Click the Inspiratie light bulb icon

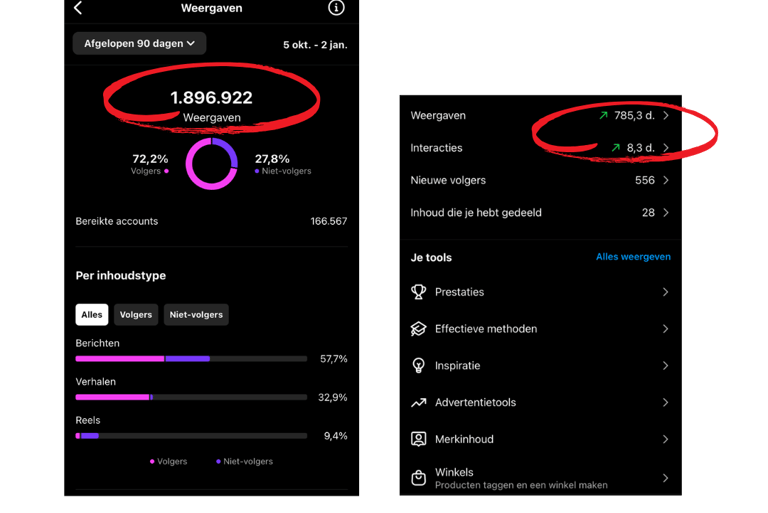[x=419, y=366]
